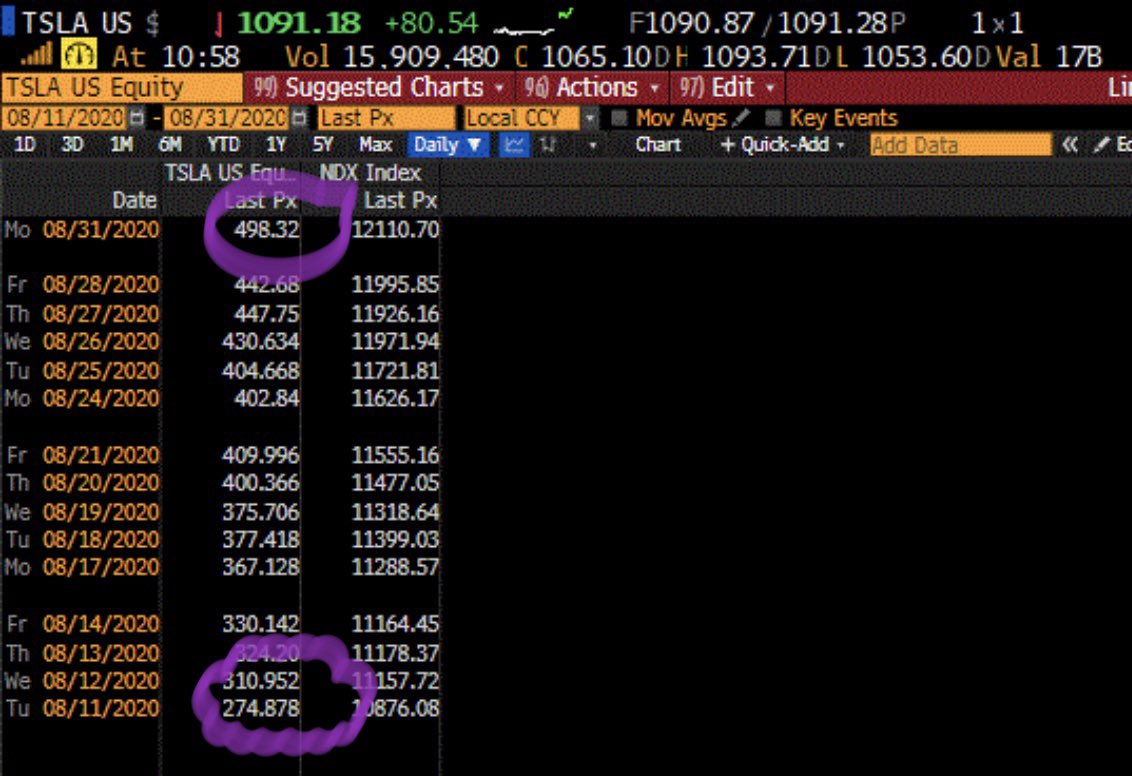Click TSLA price 375.706

(x=261, y=511)
